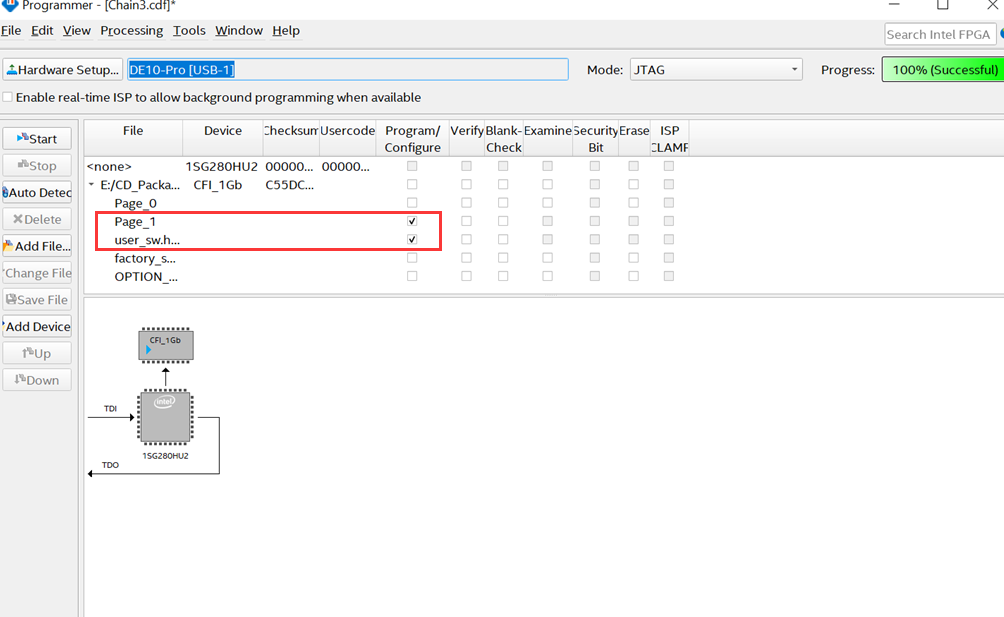Click the Search Intel FPGA box
Image resolution: width=1004 pixels, height=617 pixels.
pos(940,35)
